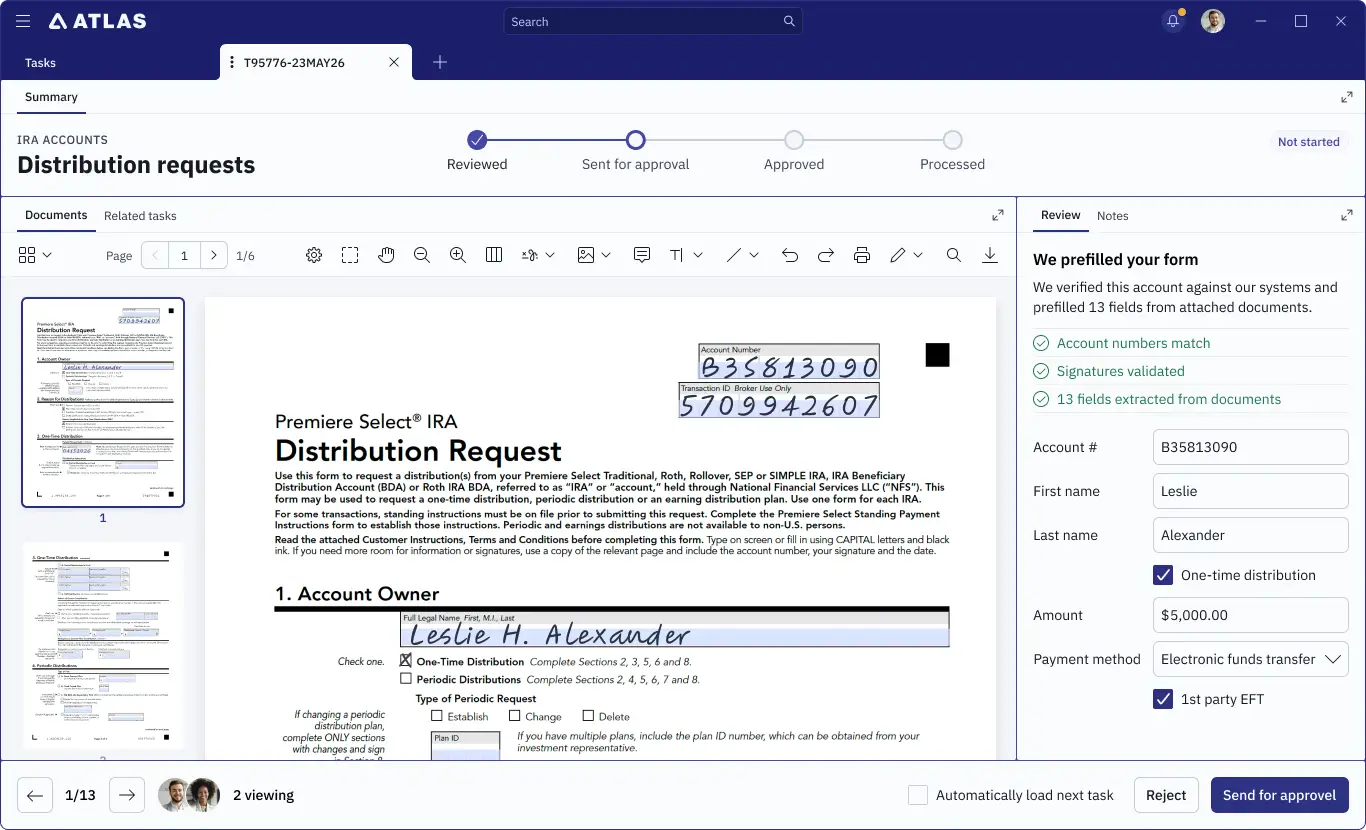The image size is (1366, 830).
Task: Click the Sent for approval step
Action: click(x=636, y=140)
